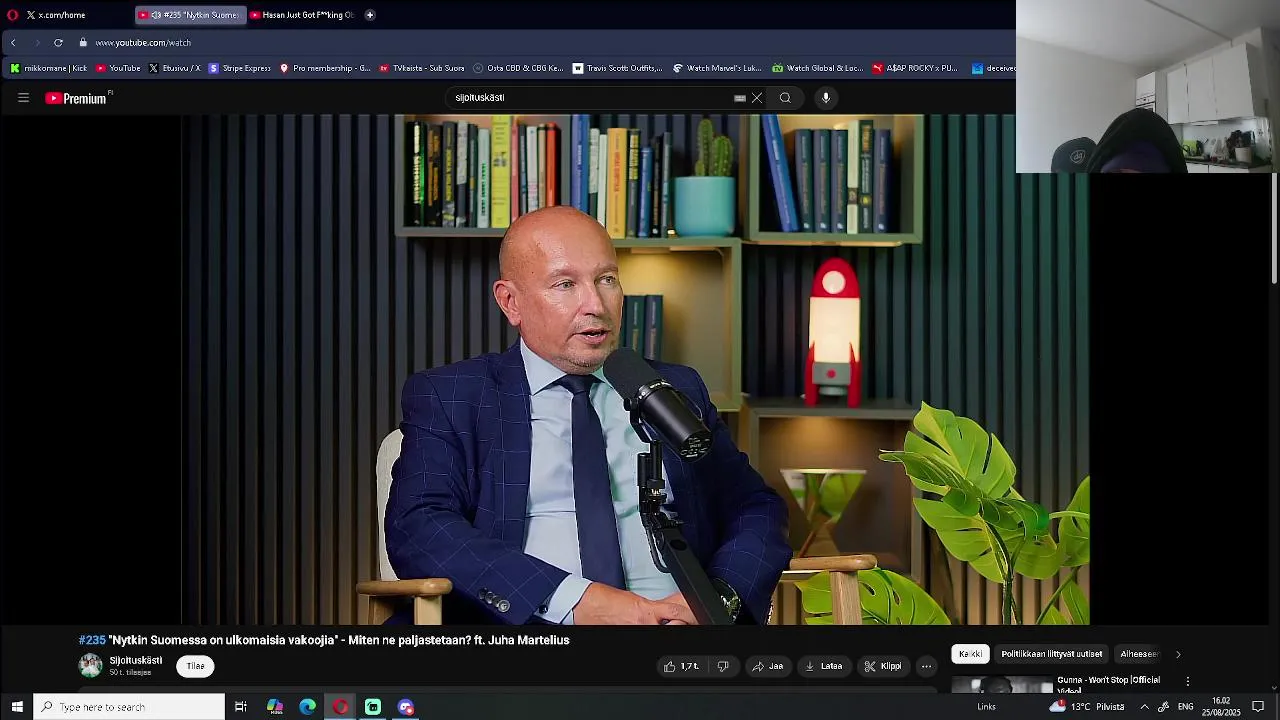Screen dimensions: 1280x720
Task: Open the Sijoituskästi channel name link
Action: click(136, 660)
